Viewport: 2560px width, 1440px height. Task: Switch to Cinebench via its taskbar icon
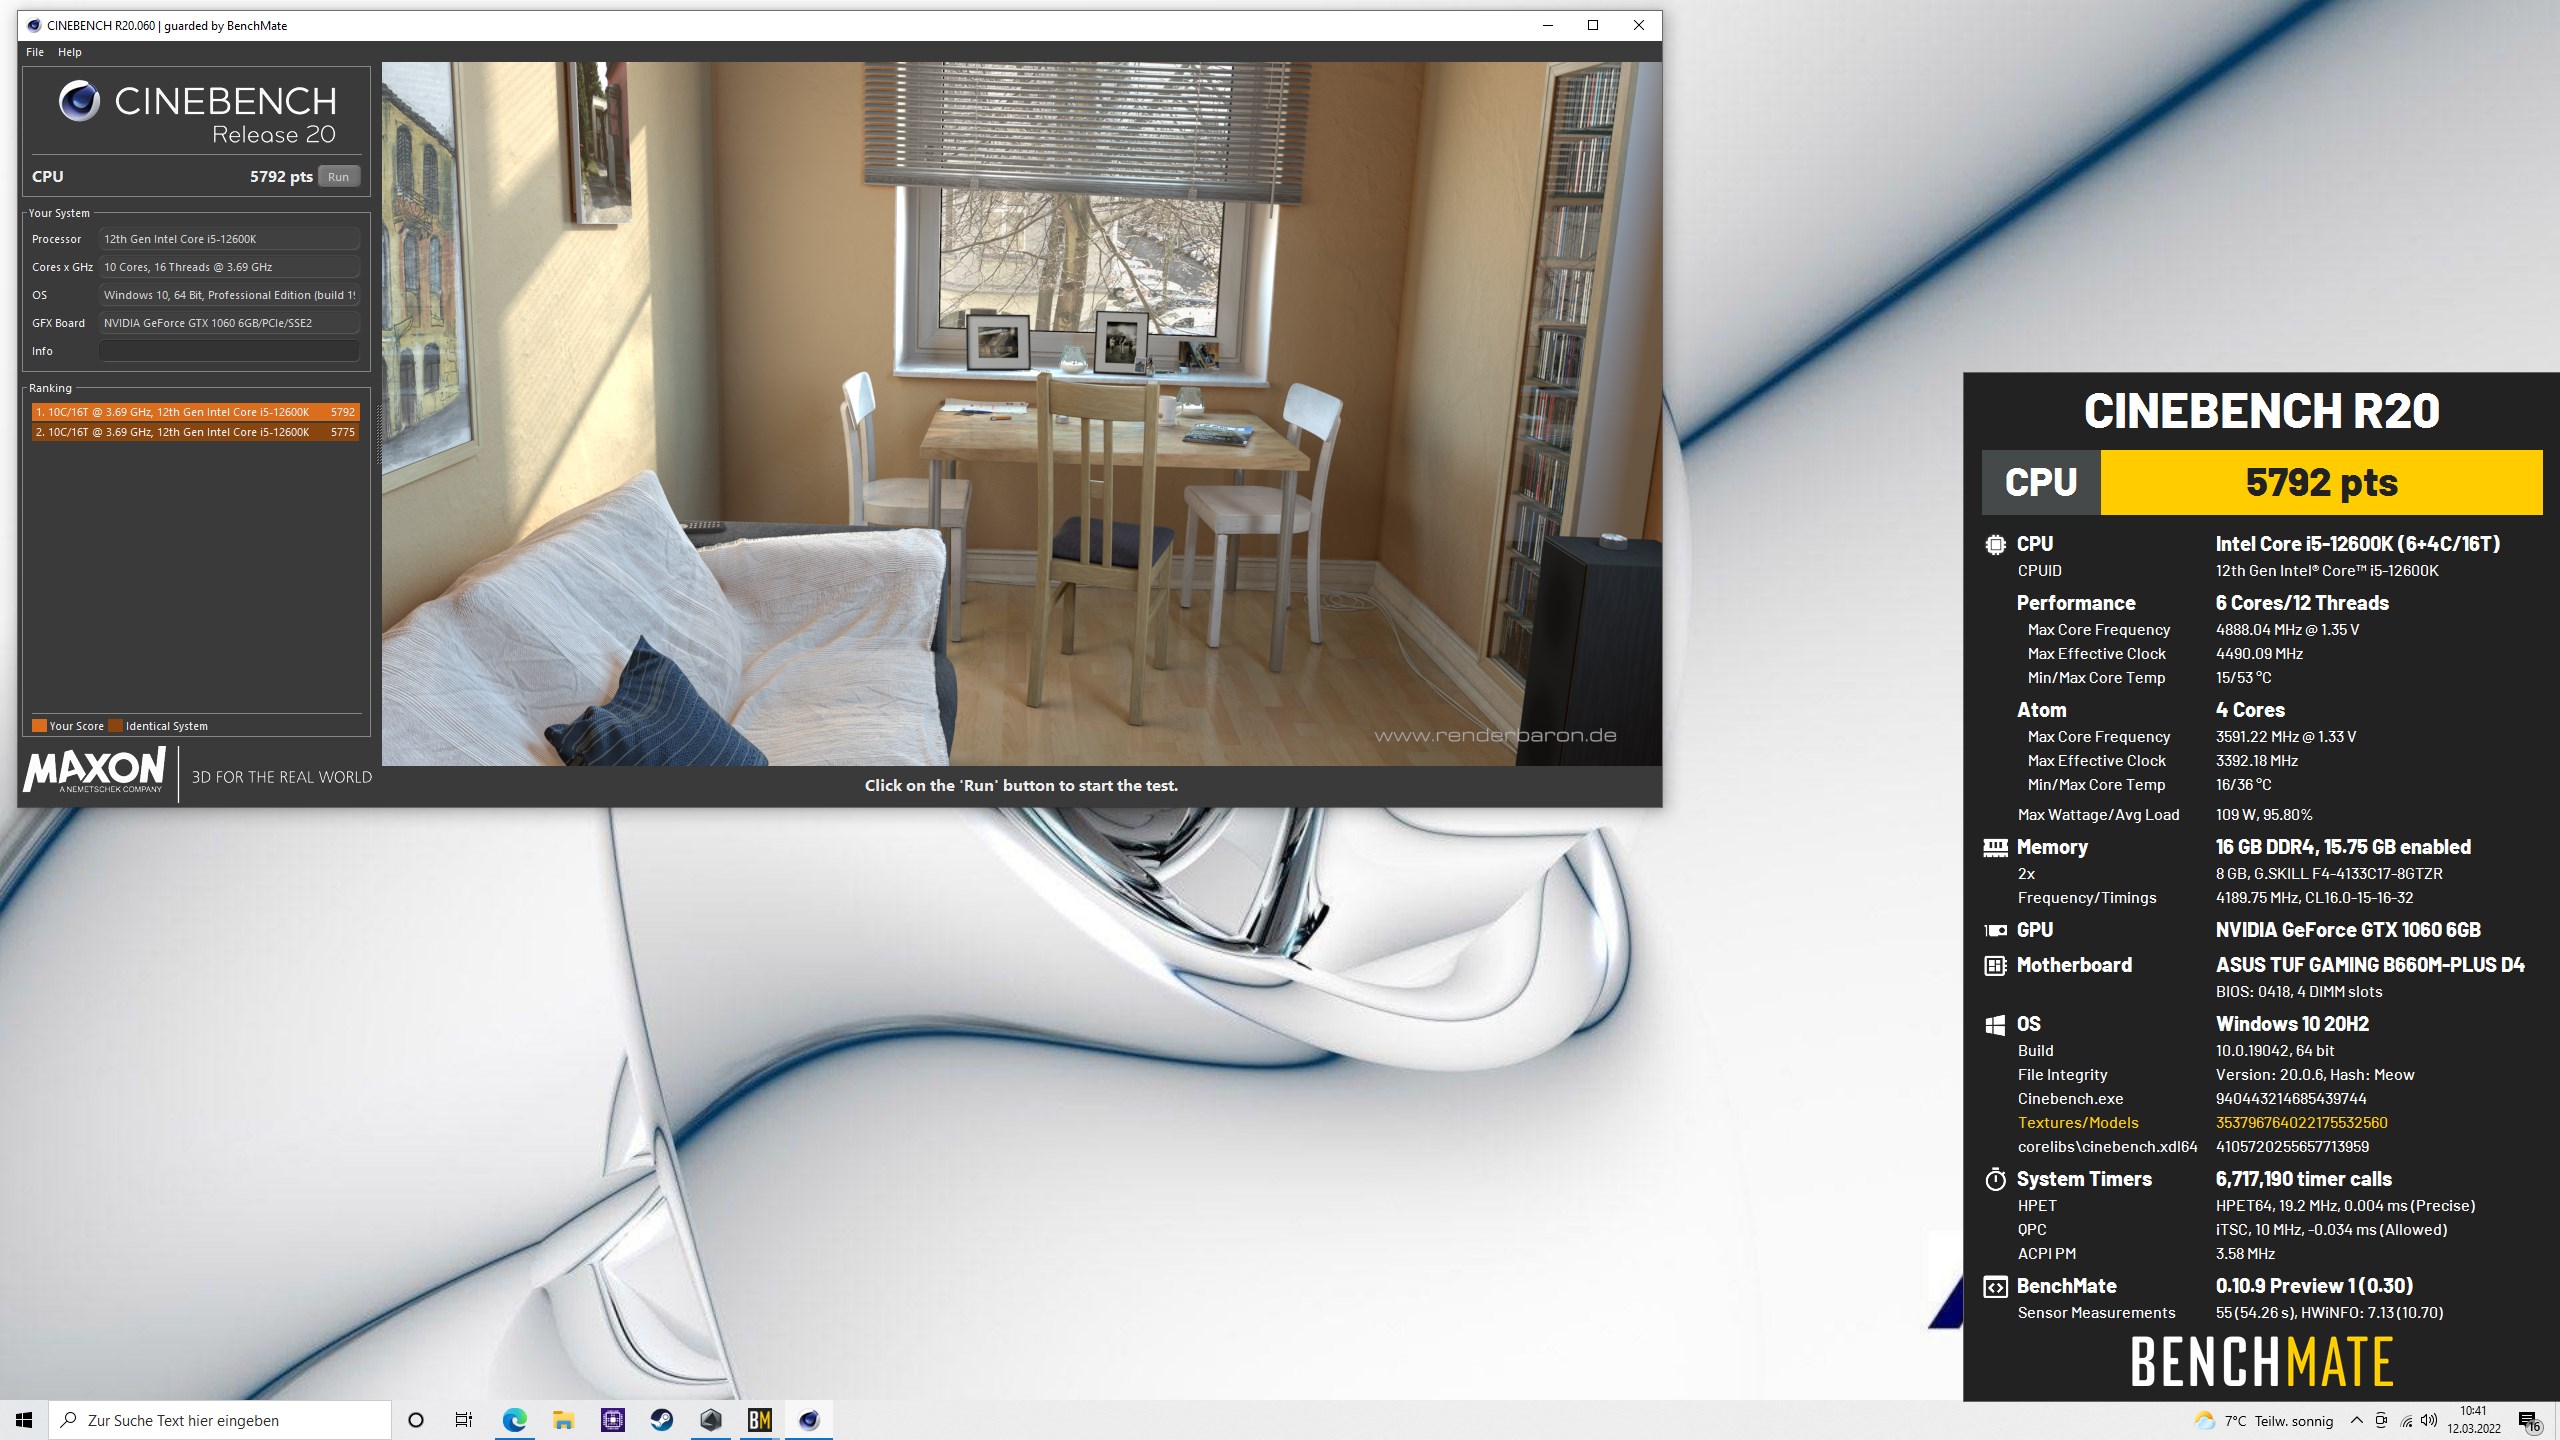coord(808,1420)
